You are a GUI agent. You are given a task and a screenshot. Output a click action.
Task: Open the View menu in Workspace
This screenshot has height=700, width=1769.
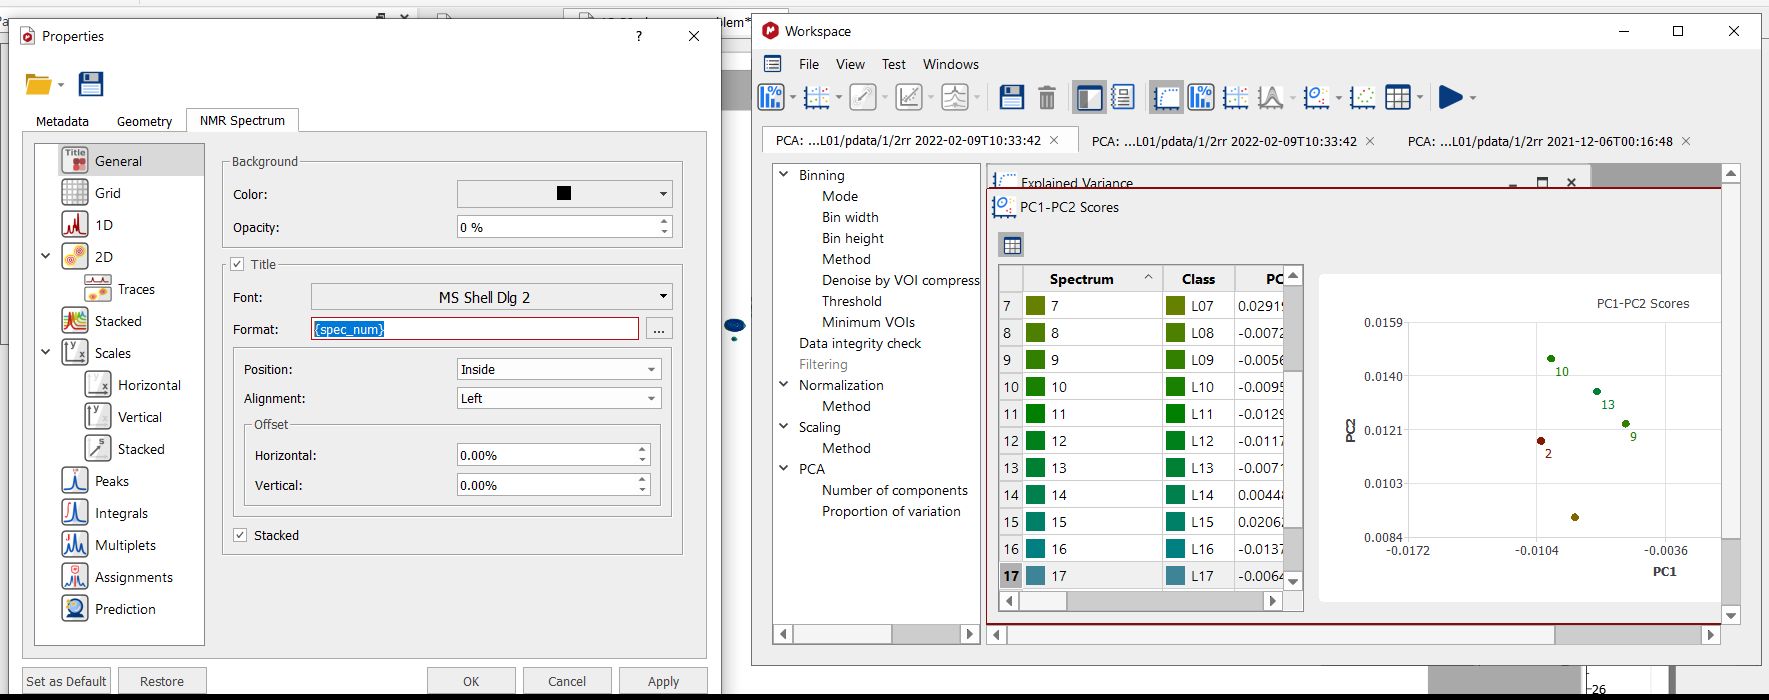(850, 64)
